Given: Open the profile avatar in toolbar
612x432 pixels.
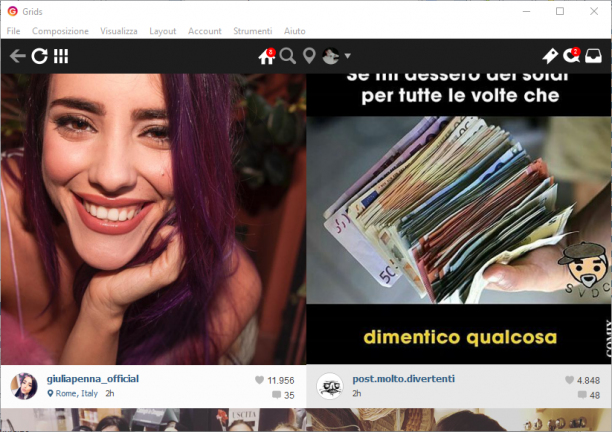Looking at the screenshot, I should [x=331, y=56].
